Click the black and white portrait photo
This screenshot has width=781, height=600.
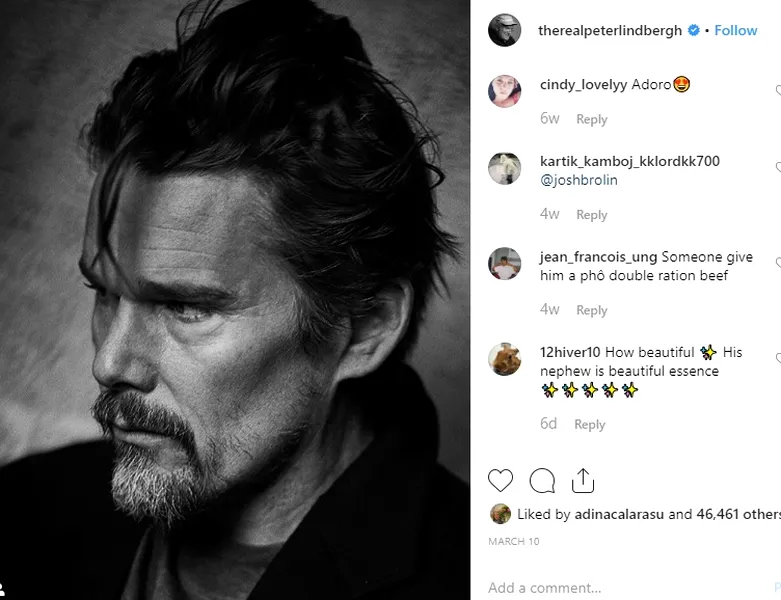235,300
